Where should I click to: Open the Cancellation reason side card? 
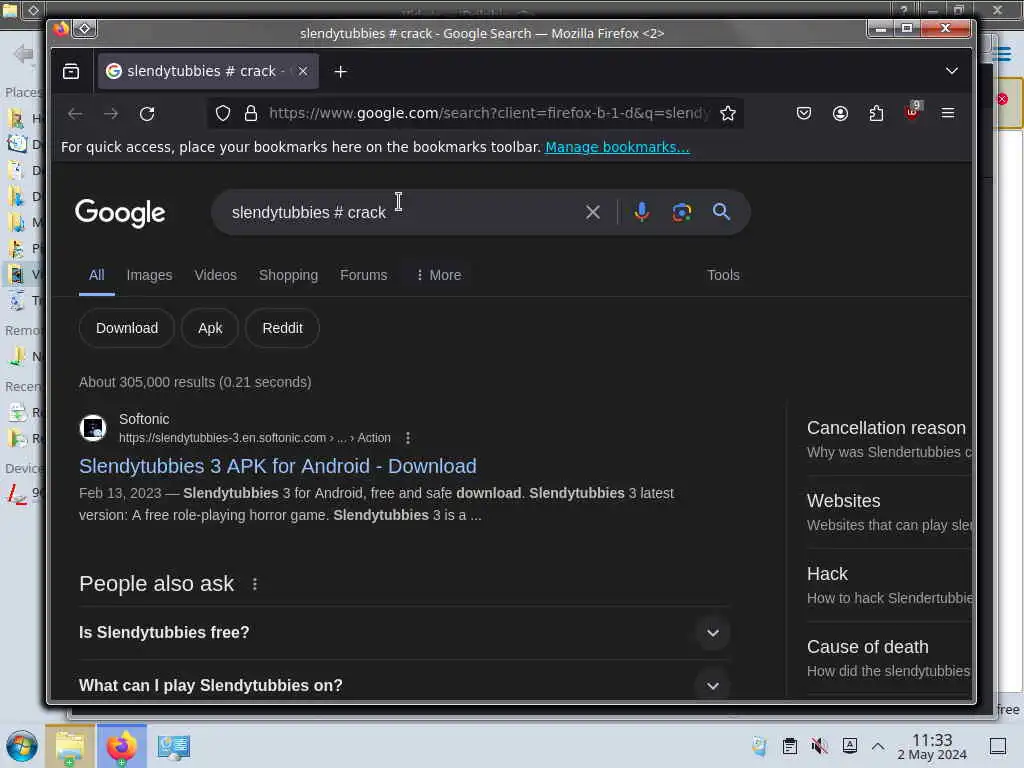pyautogui.click(x=888, y=439)
